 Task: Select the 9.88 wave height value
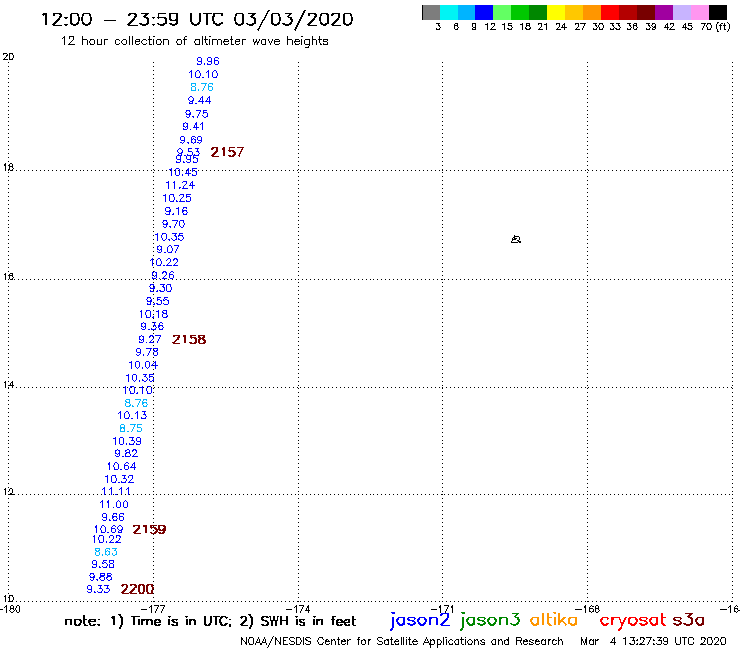101,577
